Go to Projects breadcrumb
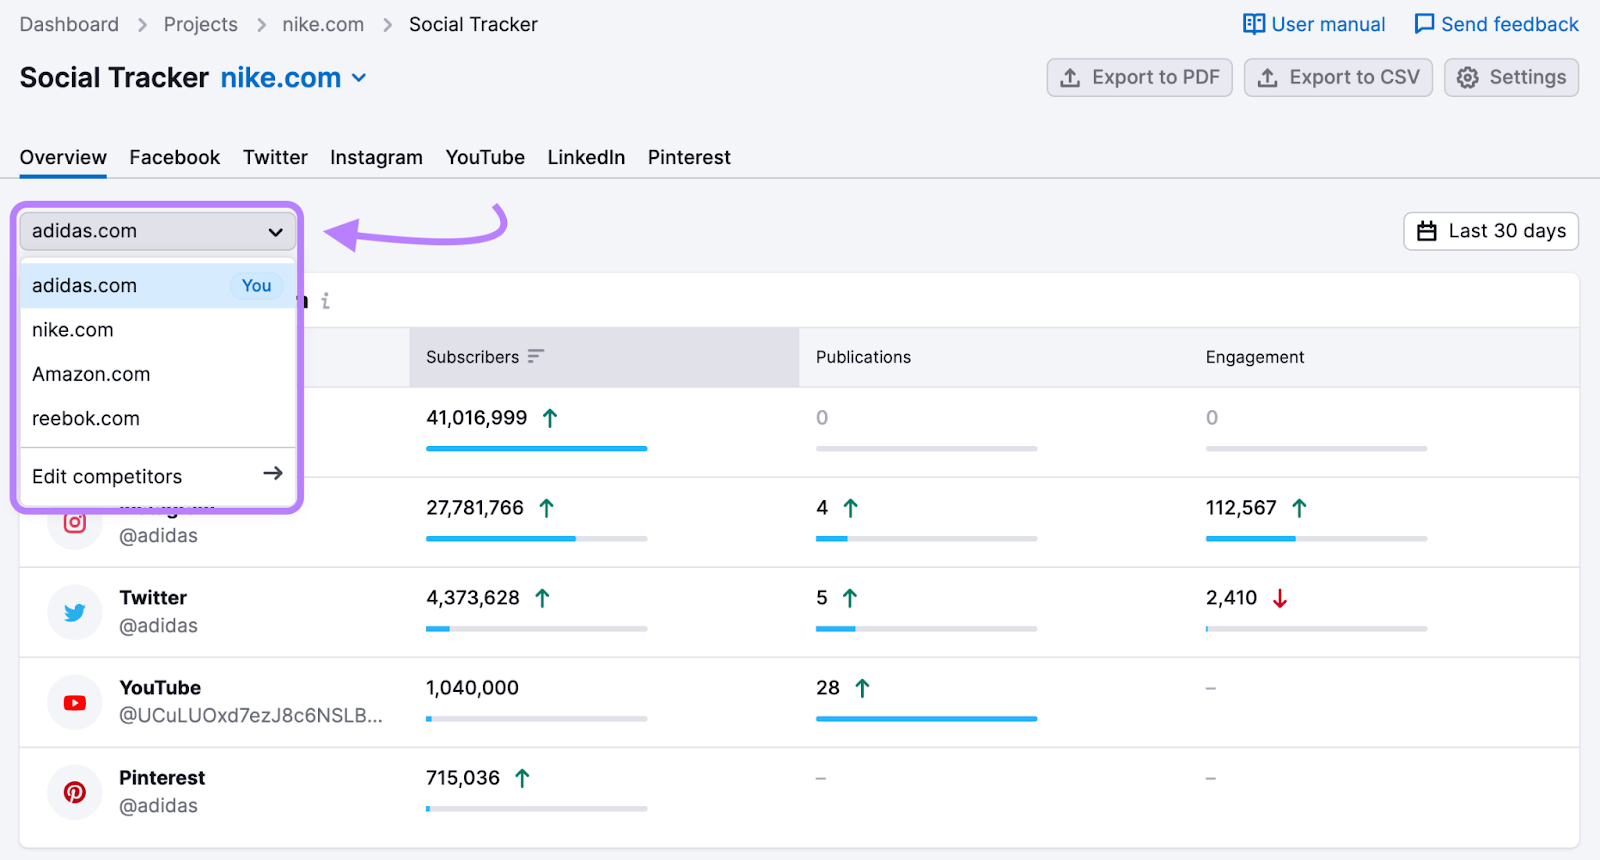This screenshot has height=860, width=1600. click(x=201, y=24)
